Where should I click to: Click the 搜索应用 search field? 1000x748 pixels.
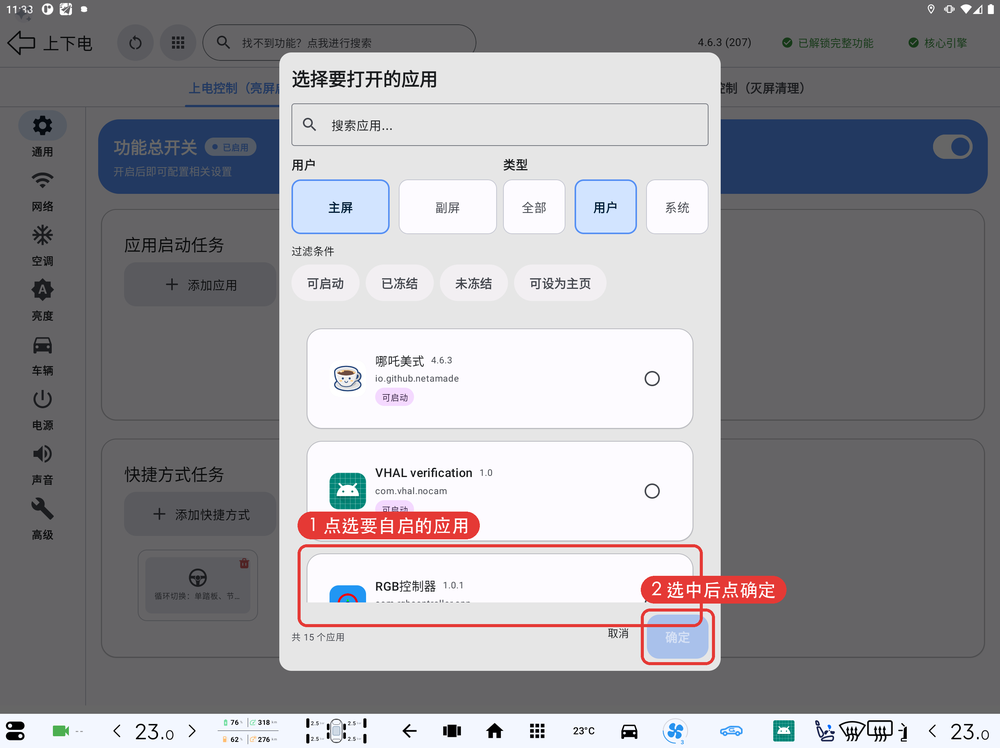(500, 124)
